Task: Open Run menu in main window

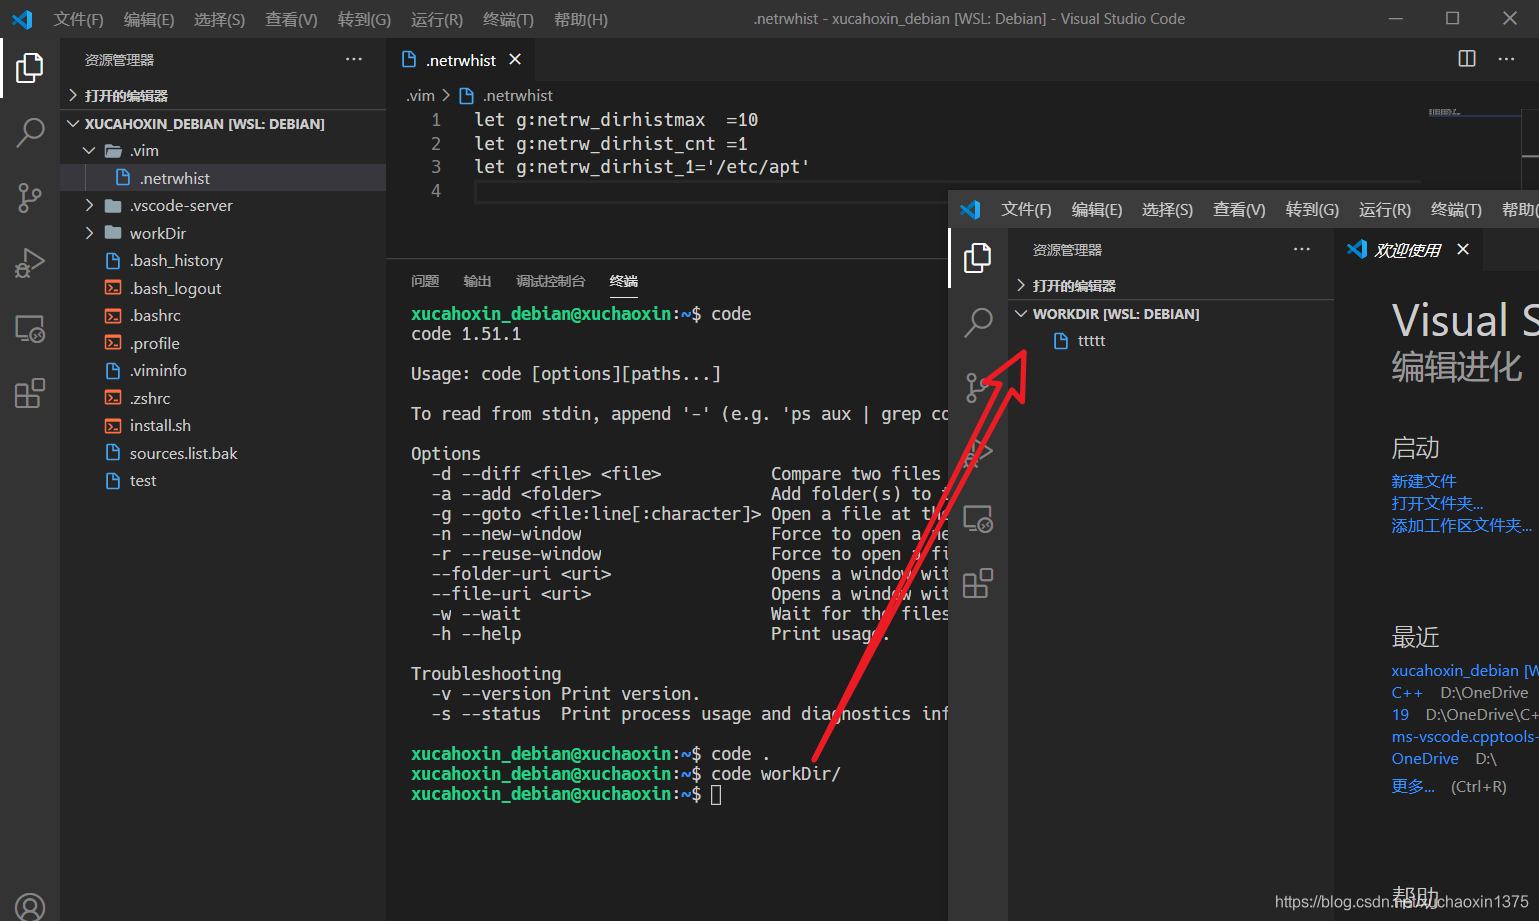Action: pyautogui.click(x=437, y=19)
